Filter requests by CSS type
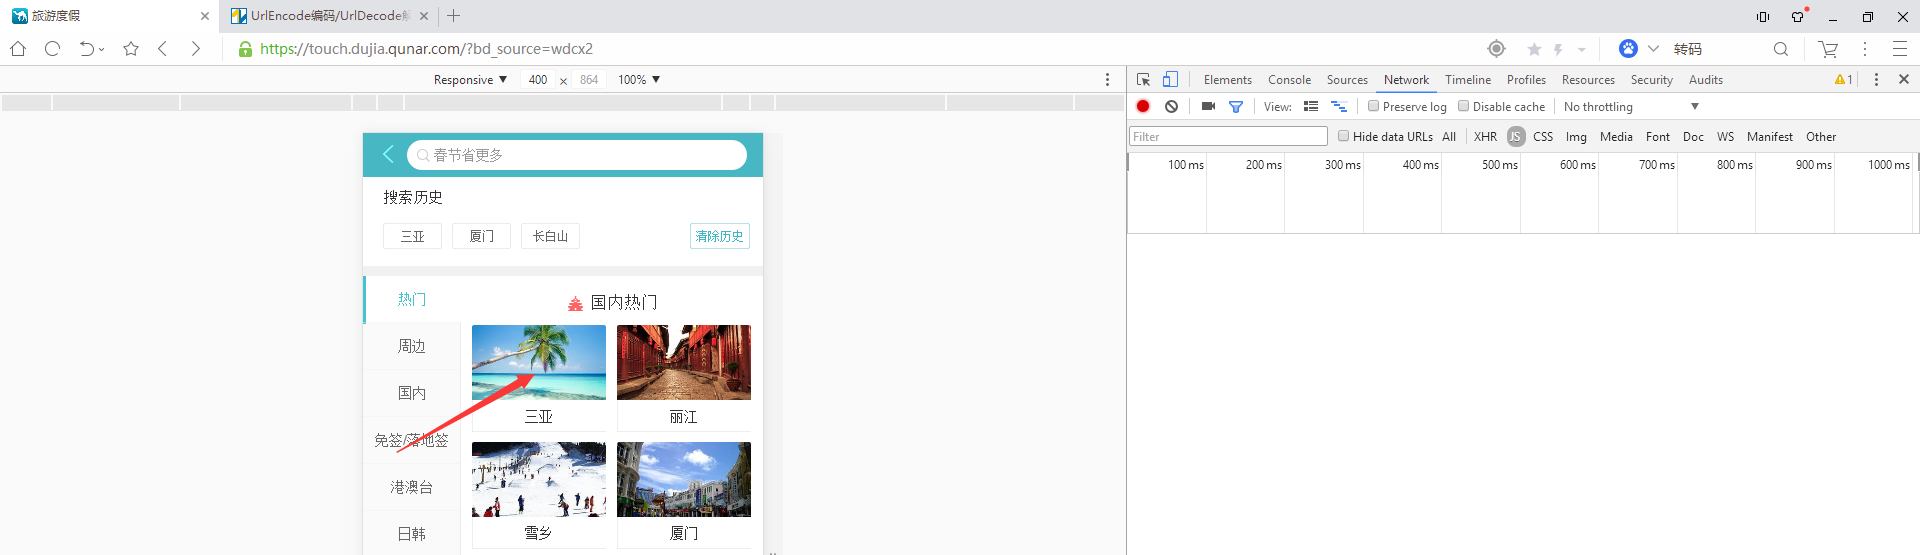 [1543, 137]
